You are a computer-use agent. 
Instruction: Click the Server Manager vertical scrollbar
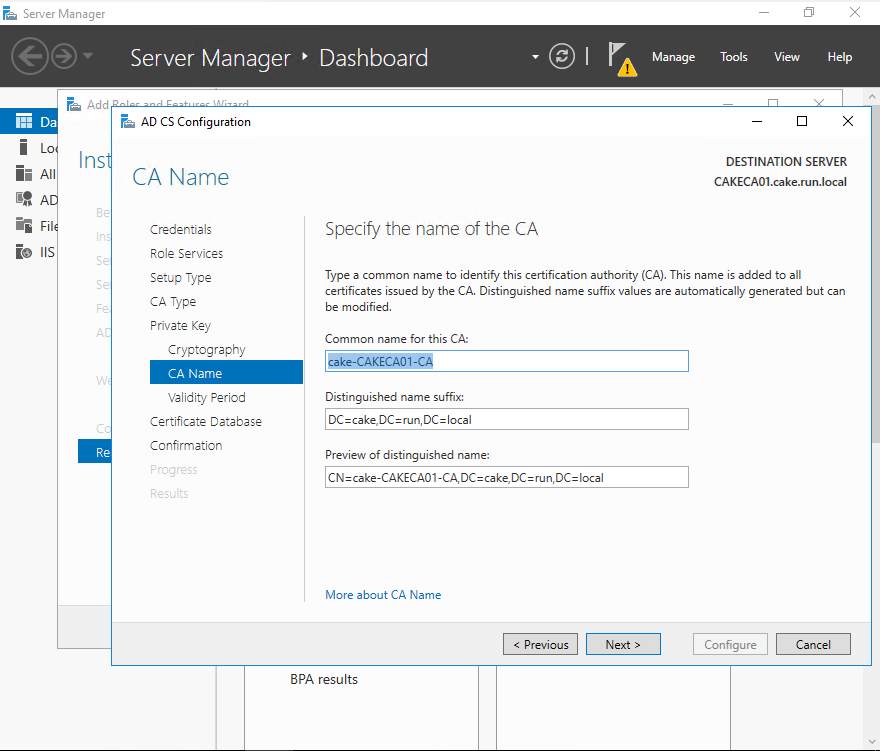pyautogui.click(x=874, y=275)
